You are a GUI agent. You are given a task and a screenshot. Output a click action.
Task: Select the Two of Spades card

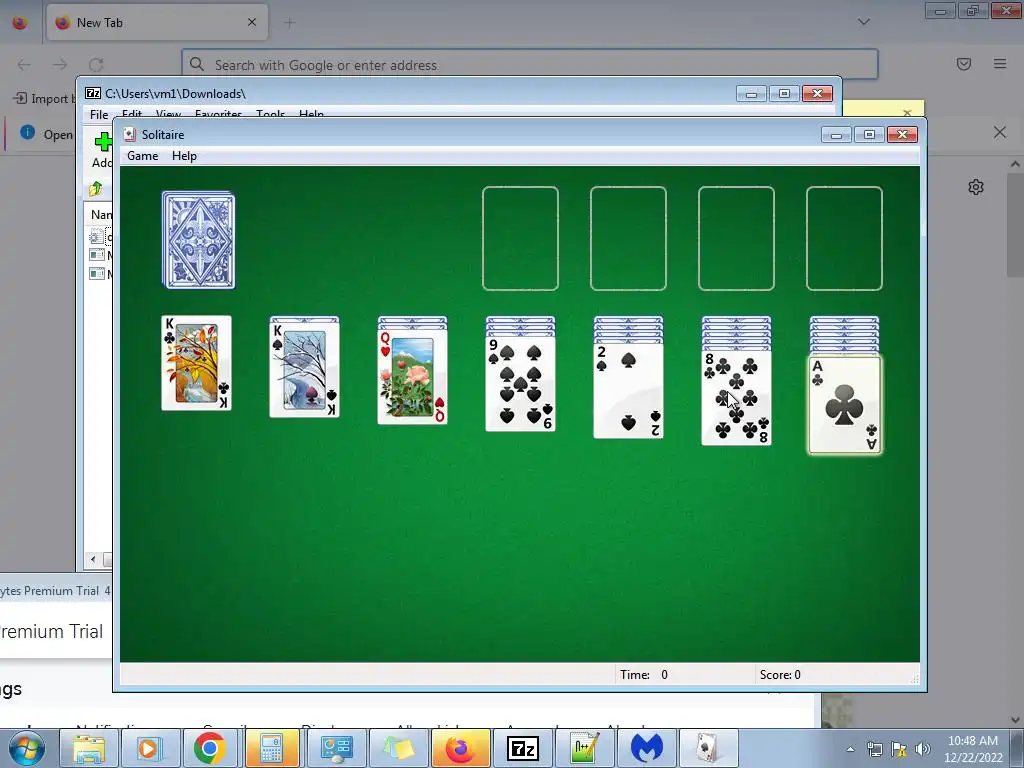pos(628,391)
